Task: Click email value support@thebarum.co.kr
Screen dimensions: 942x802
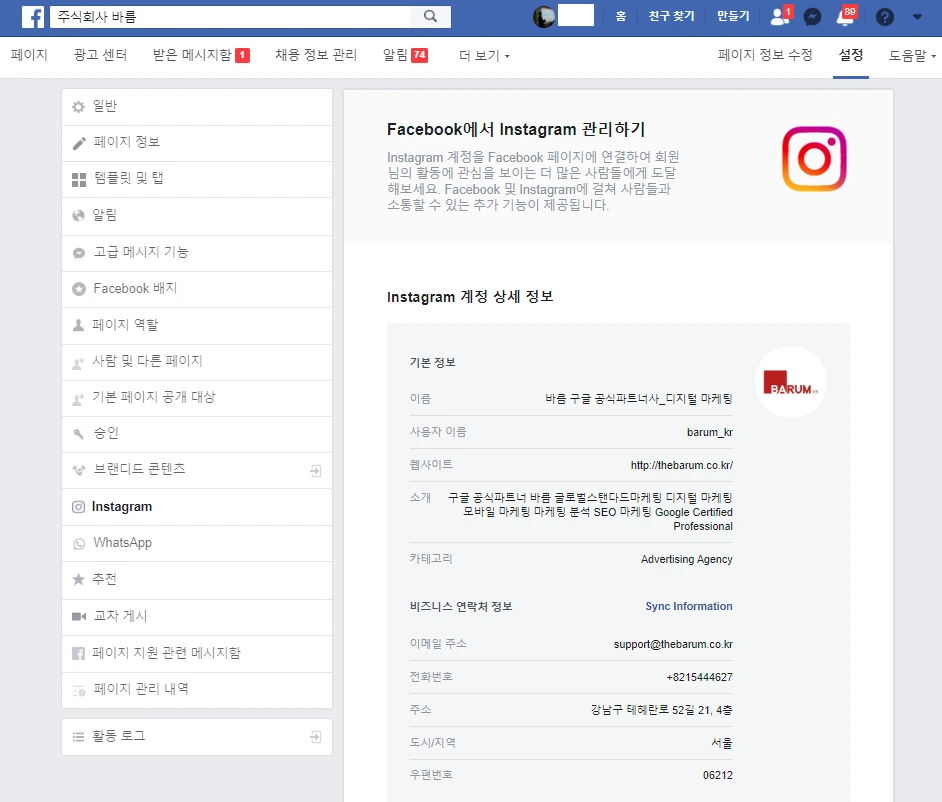Action: pos(673,644)
